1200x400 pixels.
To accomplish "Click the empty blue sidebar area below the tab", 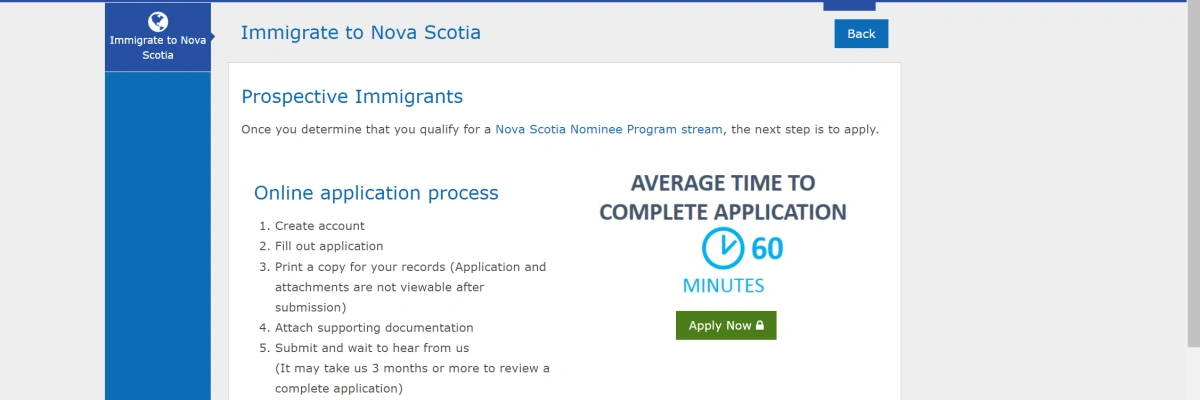I will coord(158,235).
